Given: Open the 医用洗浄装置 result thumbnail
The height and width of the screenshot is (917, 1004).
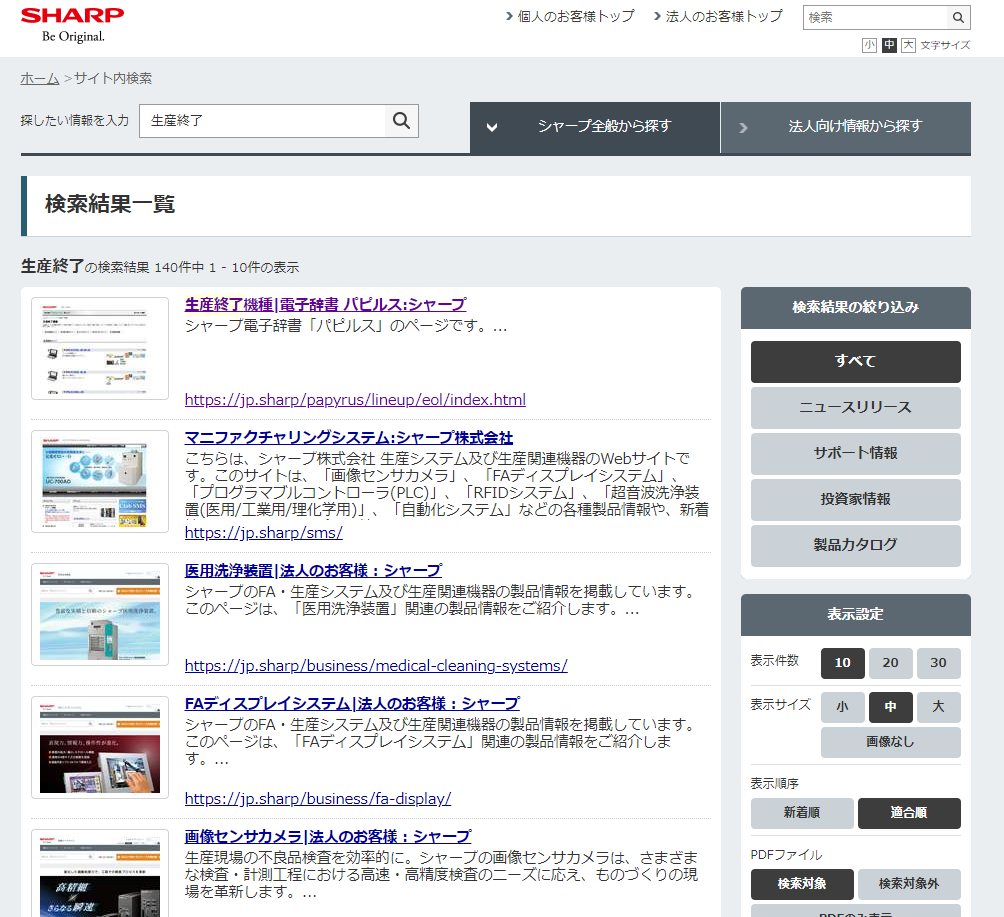Looking at the screenshot, I should coord(100,614).
